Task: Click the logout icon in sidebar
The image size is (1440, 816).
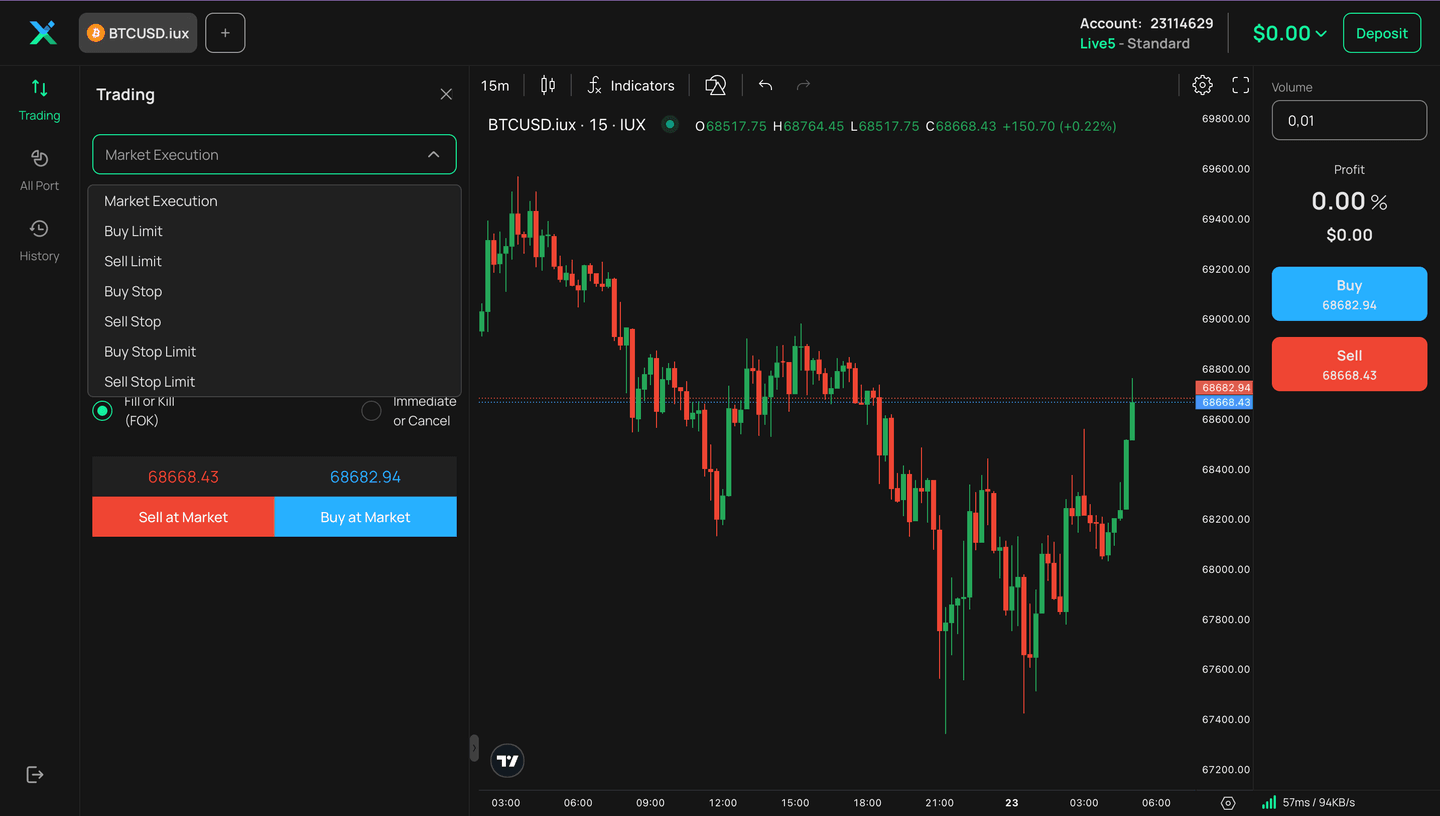Action: click(35, 775)
